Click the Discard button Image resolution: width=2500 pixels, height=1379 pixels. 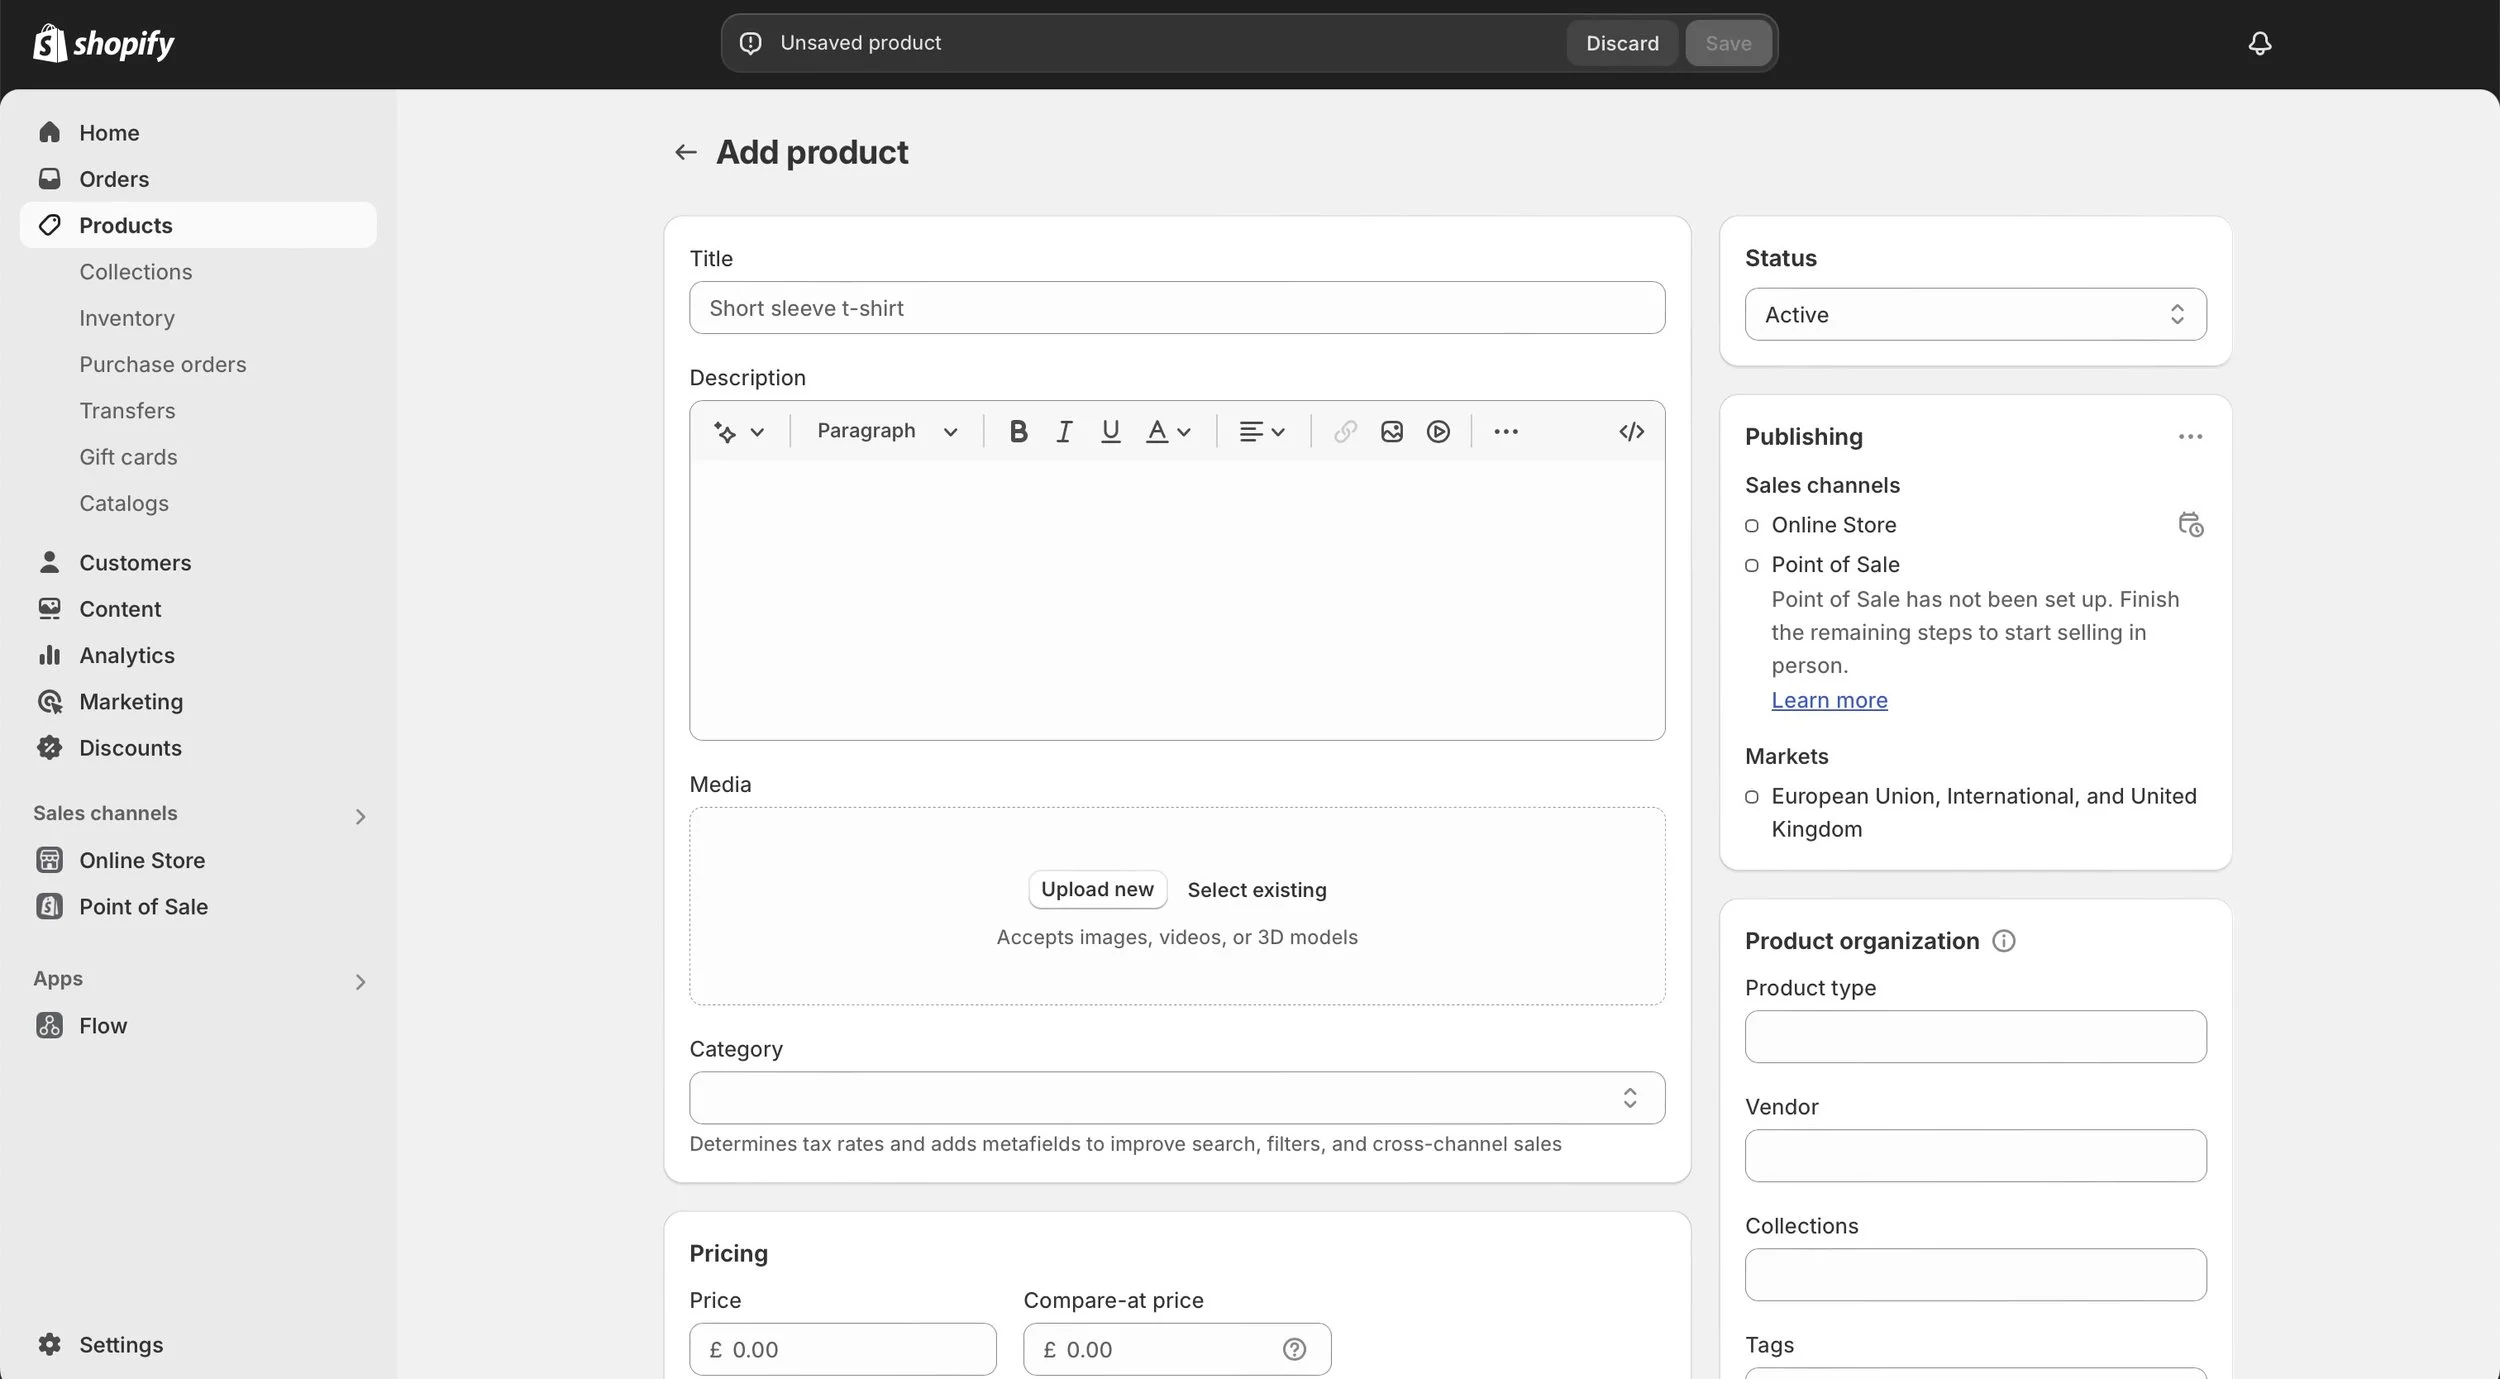(x=1622, y=43)
